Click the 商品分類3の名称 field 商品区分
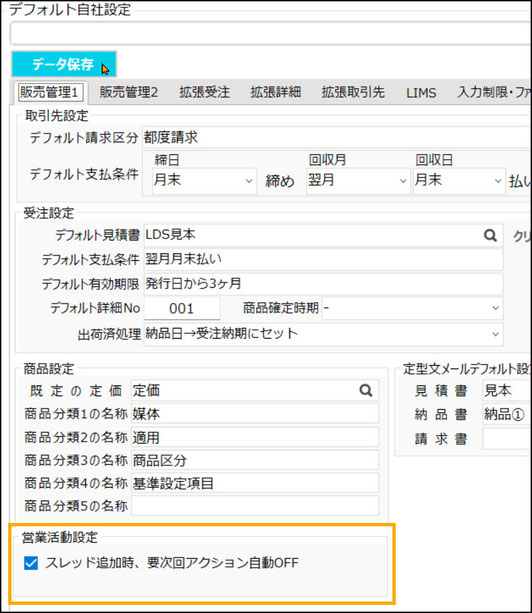Image resolution: width=532 pixels, height=613 pixels. point(255,460)
